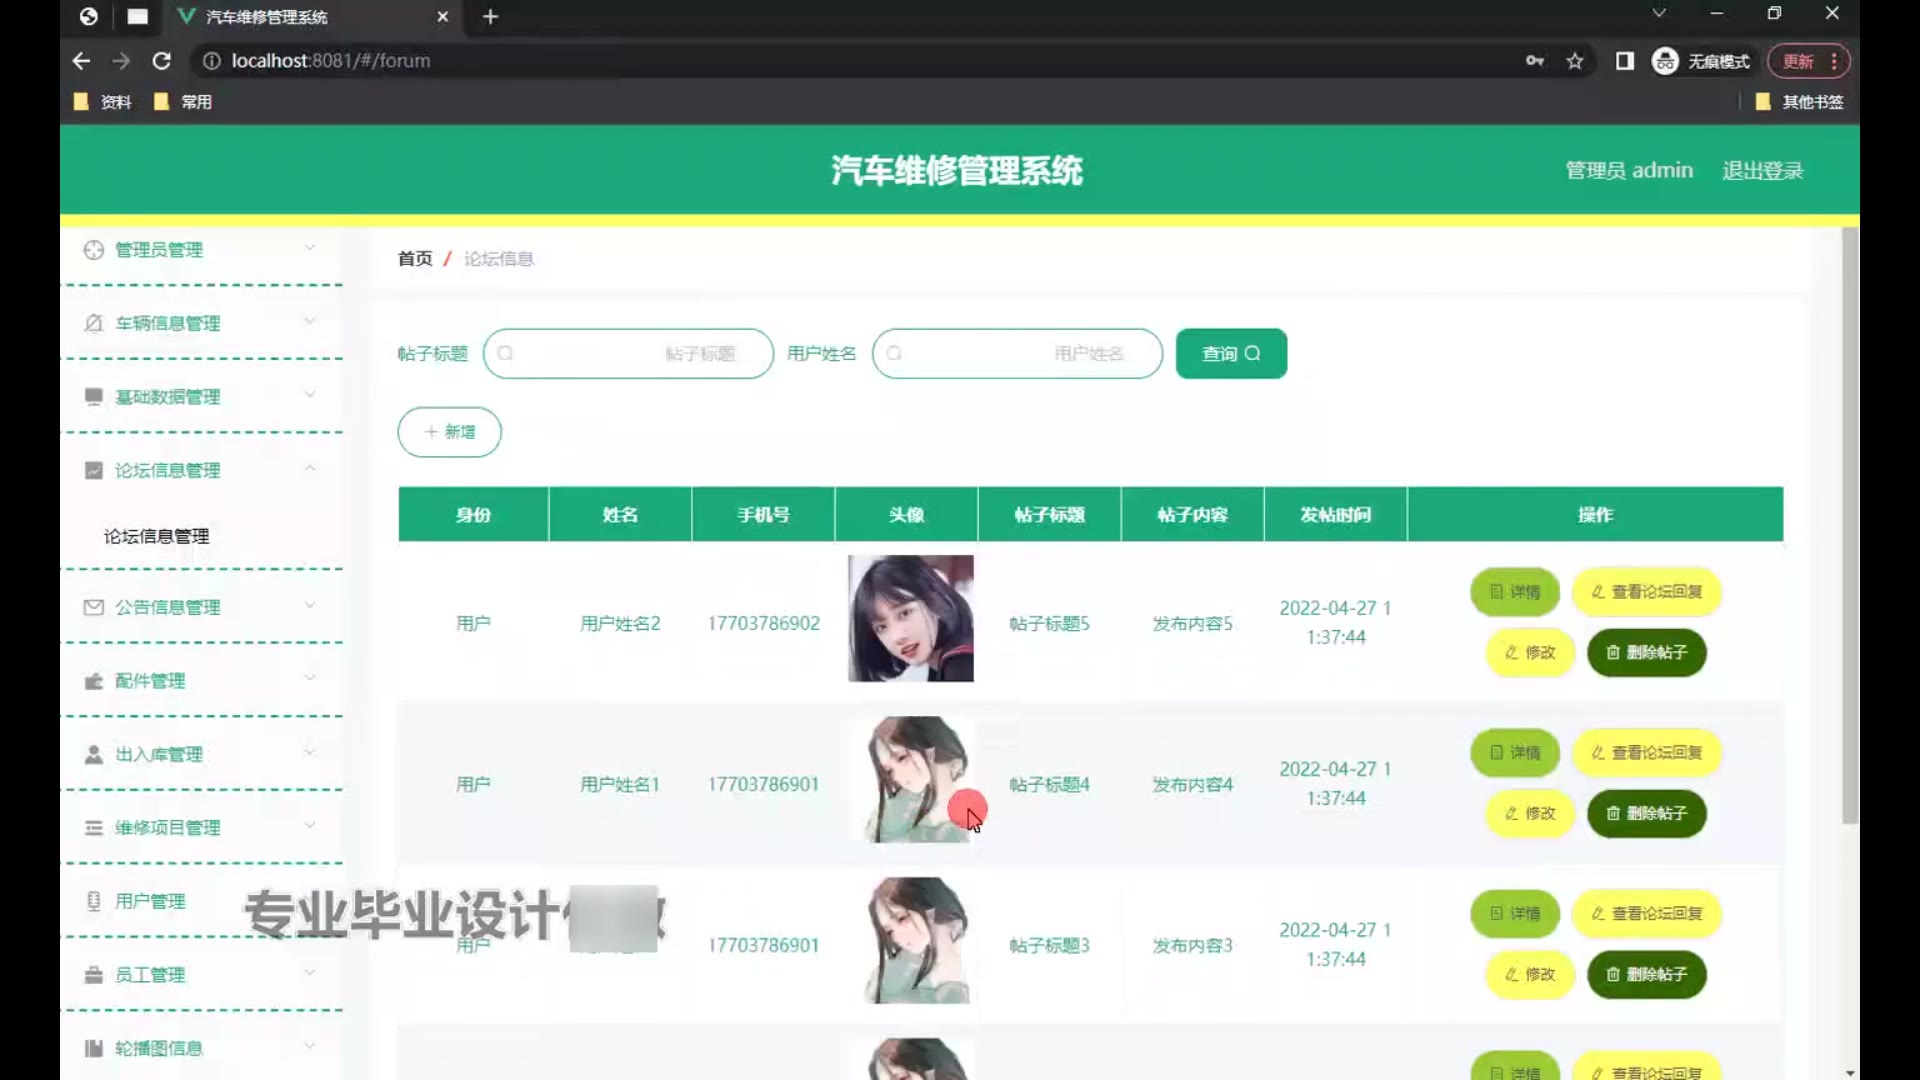View 查看论坛回复 for 帖子标题4

(1646, 753)
